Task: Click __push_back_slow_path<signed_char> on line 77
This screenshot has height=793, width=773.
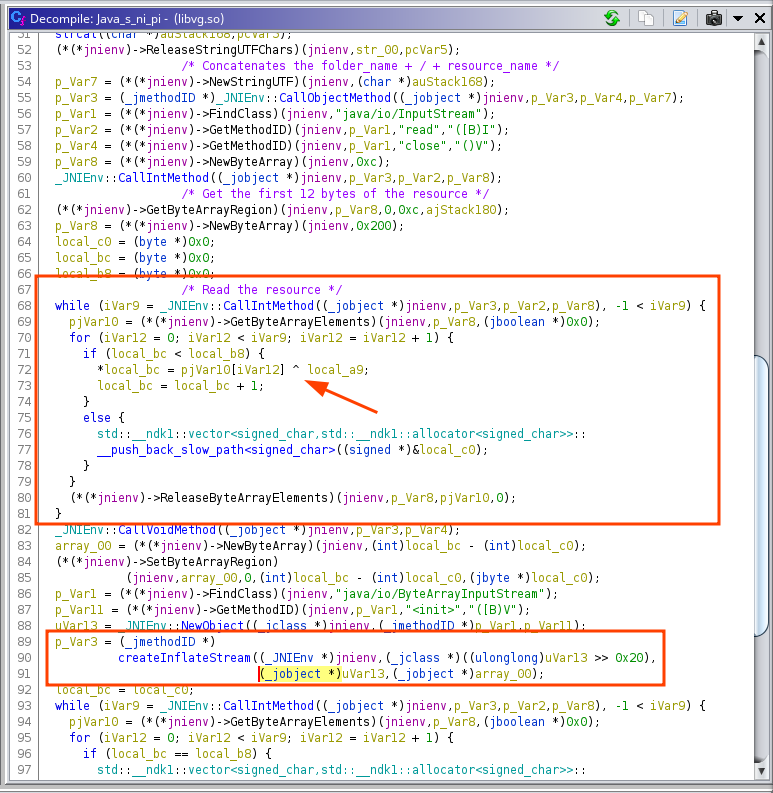Action: [216, 450]
